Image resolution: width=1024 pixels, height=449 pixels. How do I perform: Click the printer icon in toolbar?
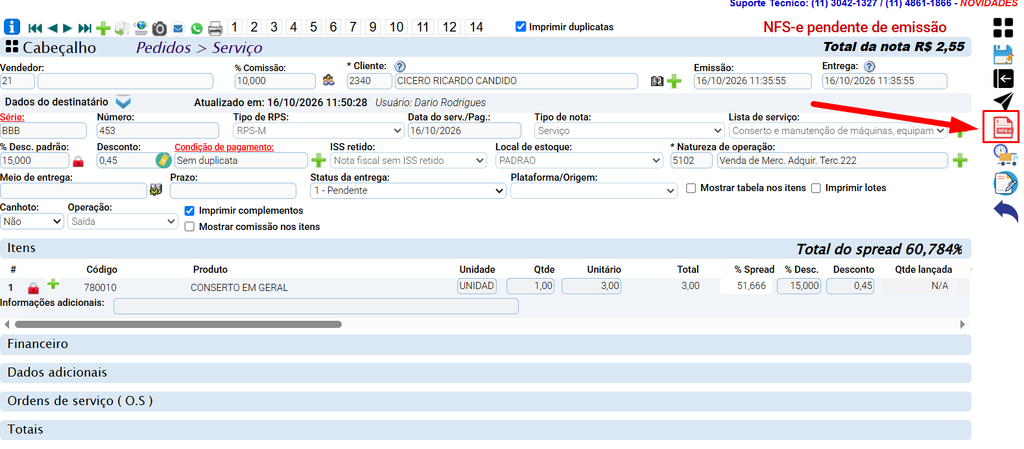(x=215, y=28)
